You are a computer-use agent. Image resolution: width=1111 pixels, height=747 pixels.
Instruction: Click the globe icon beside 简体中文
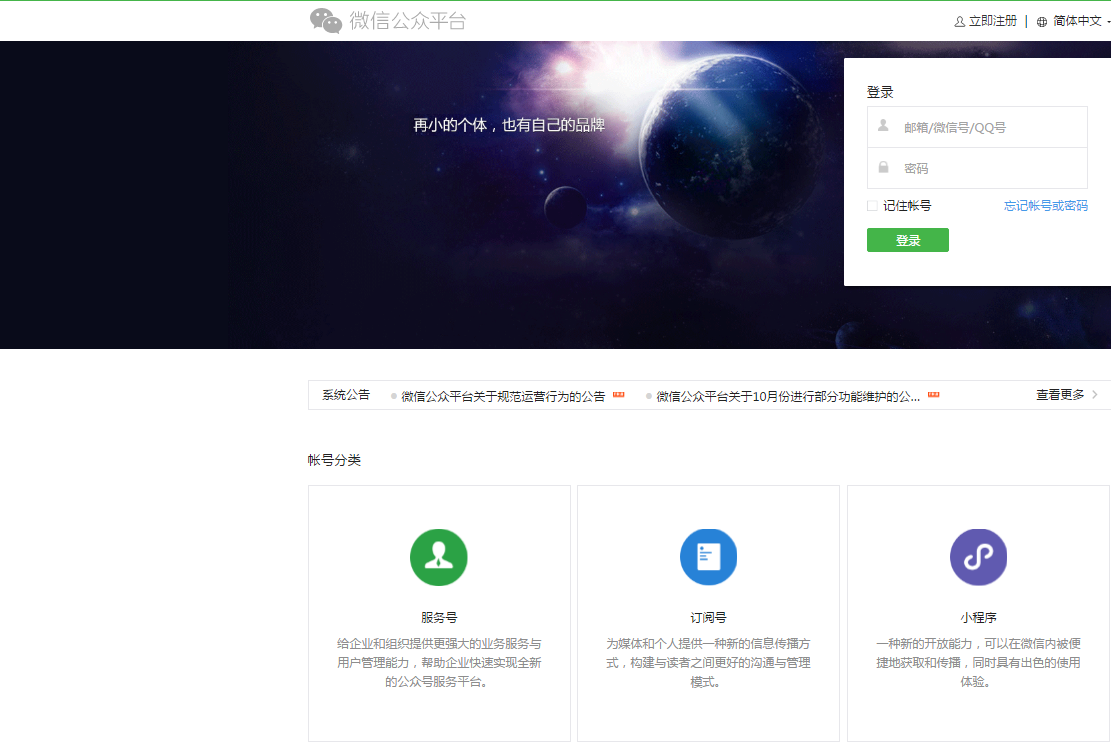tap(1042, 21)
